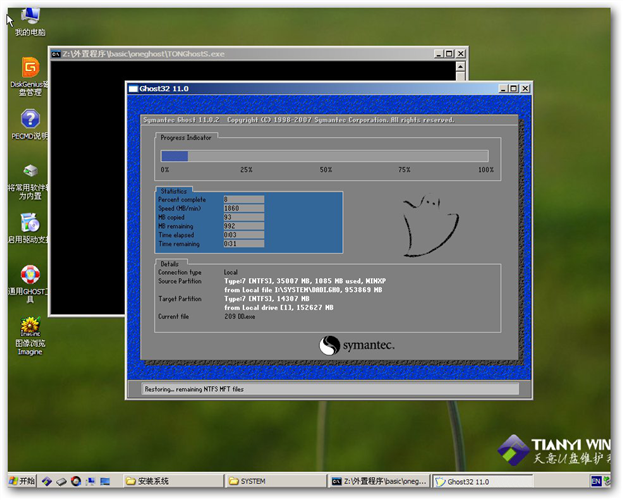623x500 pixels.
Task: Click the EN language indicator in tray
Action: point(596,481)
